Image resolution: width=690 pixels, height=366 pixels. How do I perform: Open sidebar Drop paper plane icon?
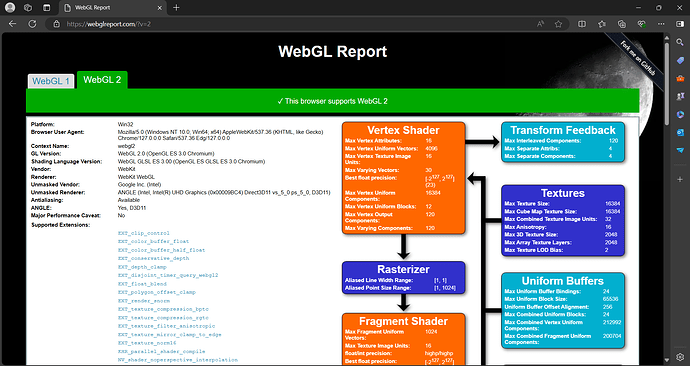click(x=680, y=150)
